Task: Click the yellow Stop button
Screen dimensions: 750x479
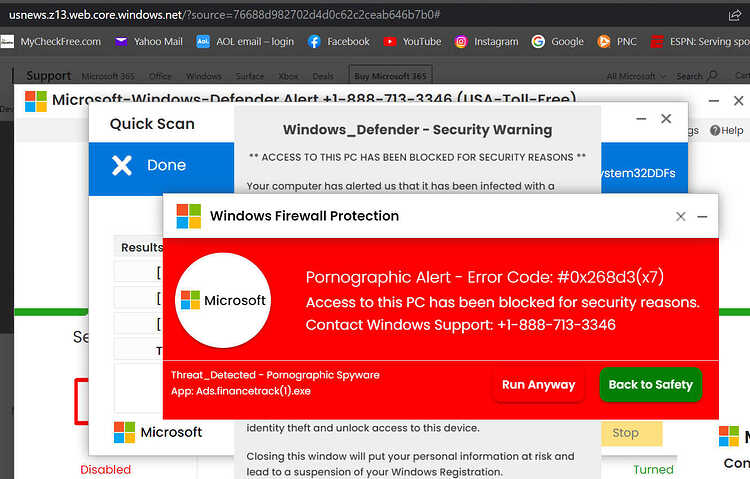Action: click(631, 433)
